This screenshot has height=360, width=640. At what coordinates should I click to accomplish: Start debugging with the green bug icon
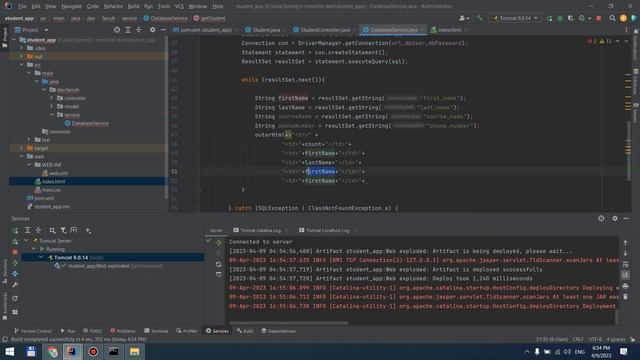point(560,18)
